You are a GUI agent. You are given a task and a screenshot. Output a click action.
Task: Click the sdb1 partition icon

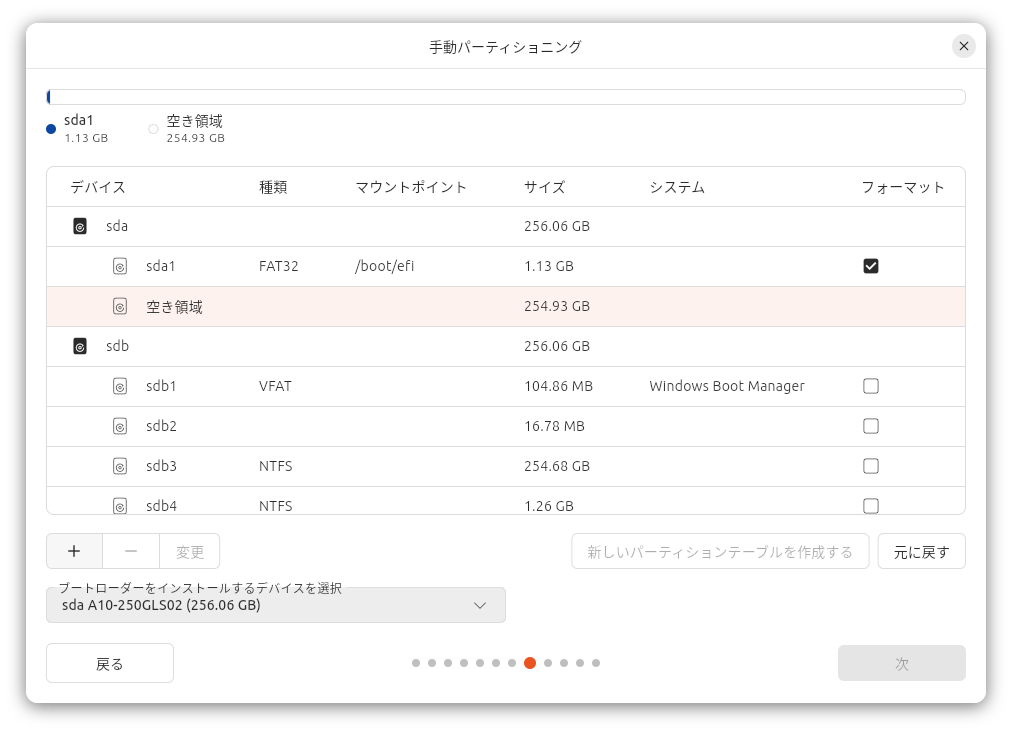click(x=120, y=387)
